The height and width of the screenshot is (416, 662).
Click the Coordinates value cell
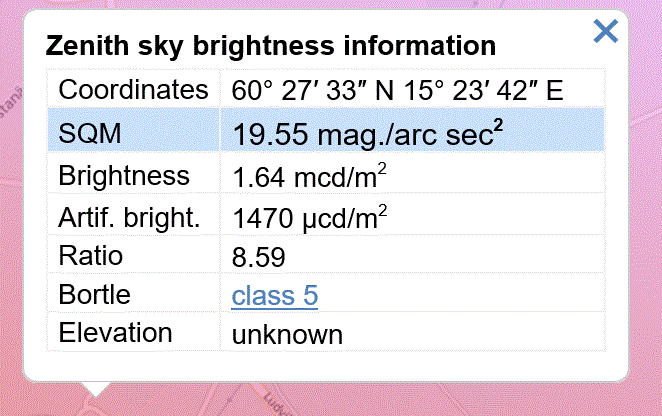tap(412, 90)
